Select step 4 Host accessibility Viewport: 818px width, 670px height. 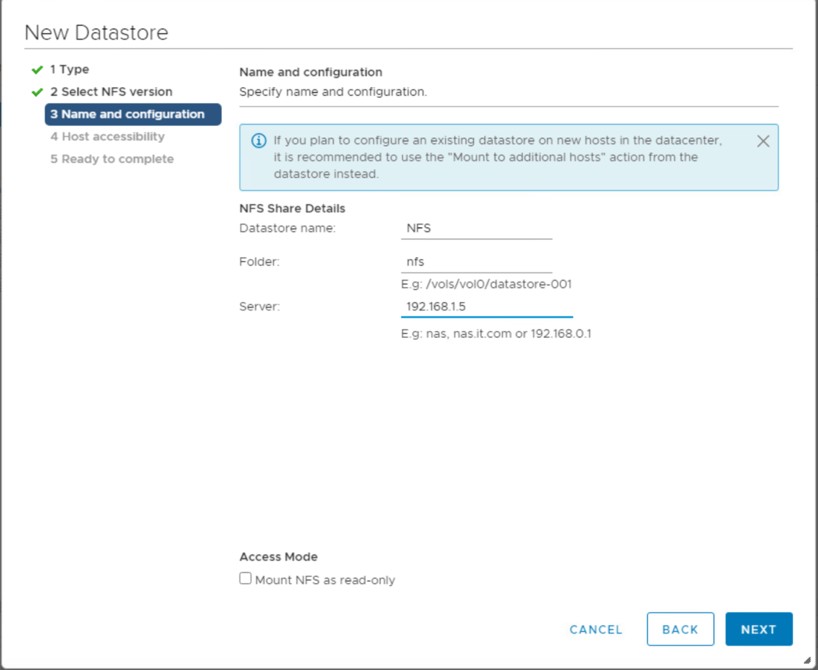(107, 137)
